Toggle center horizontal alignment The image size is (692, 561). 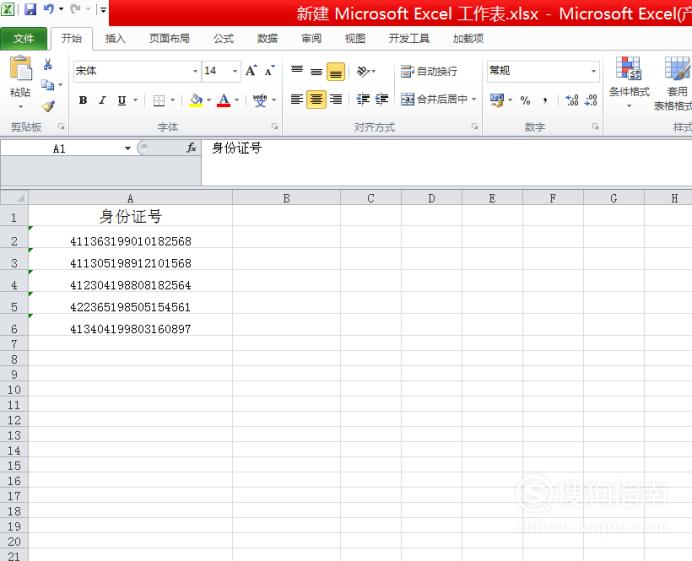click(x=316, y=99)
